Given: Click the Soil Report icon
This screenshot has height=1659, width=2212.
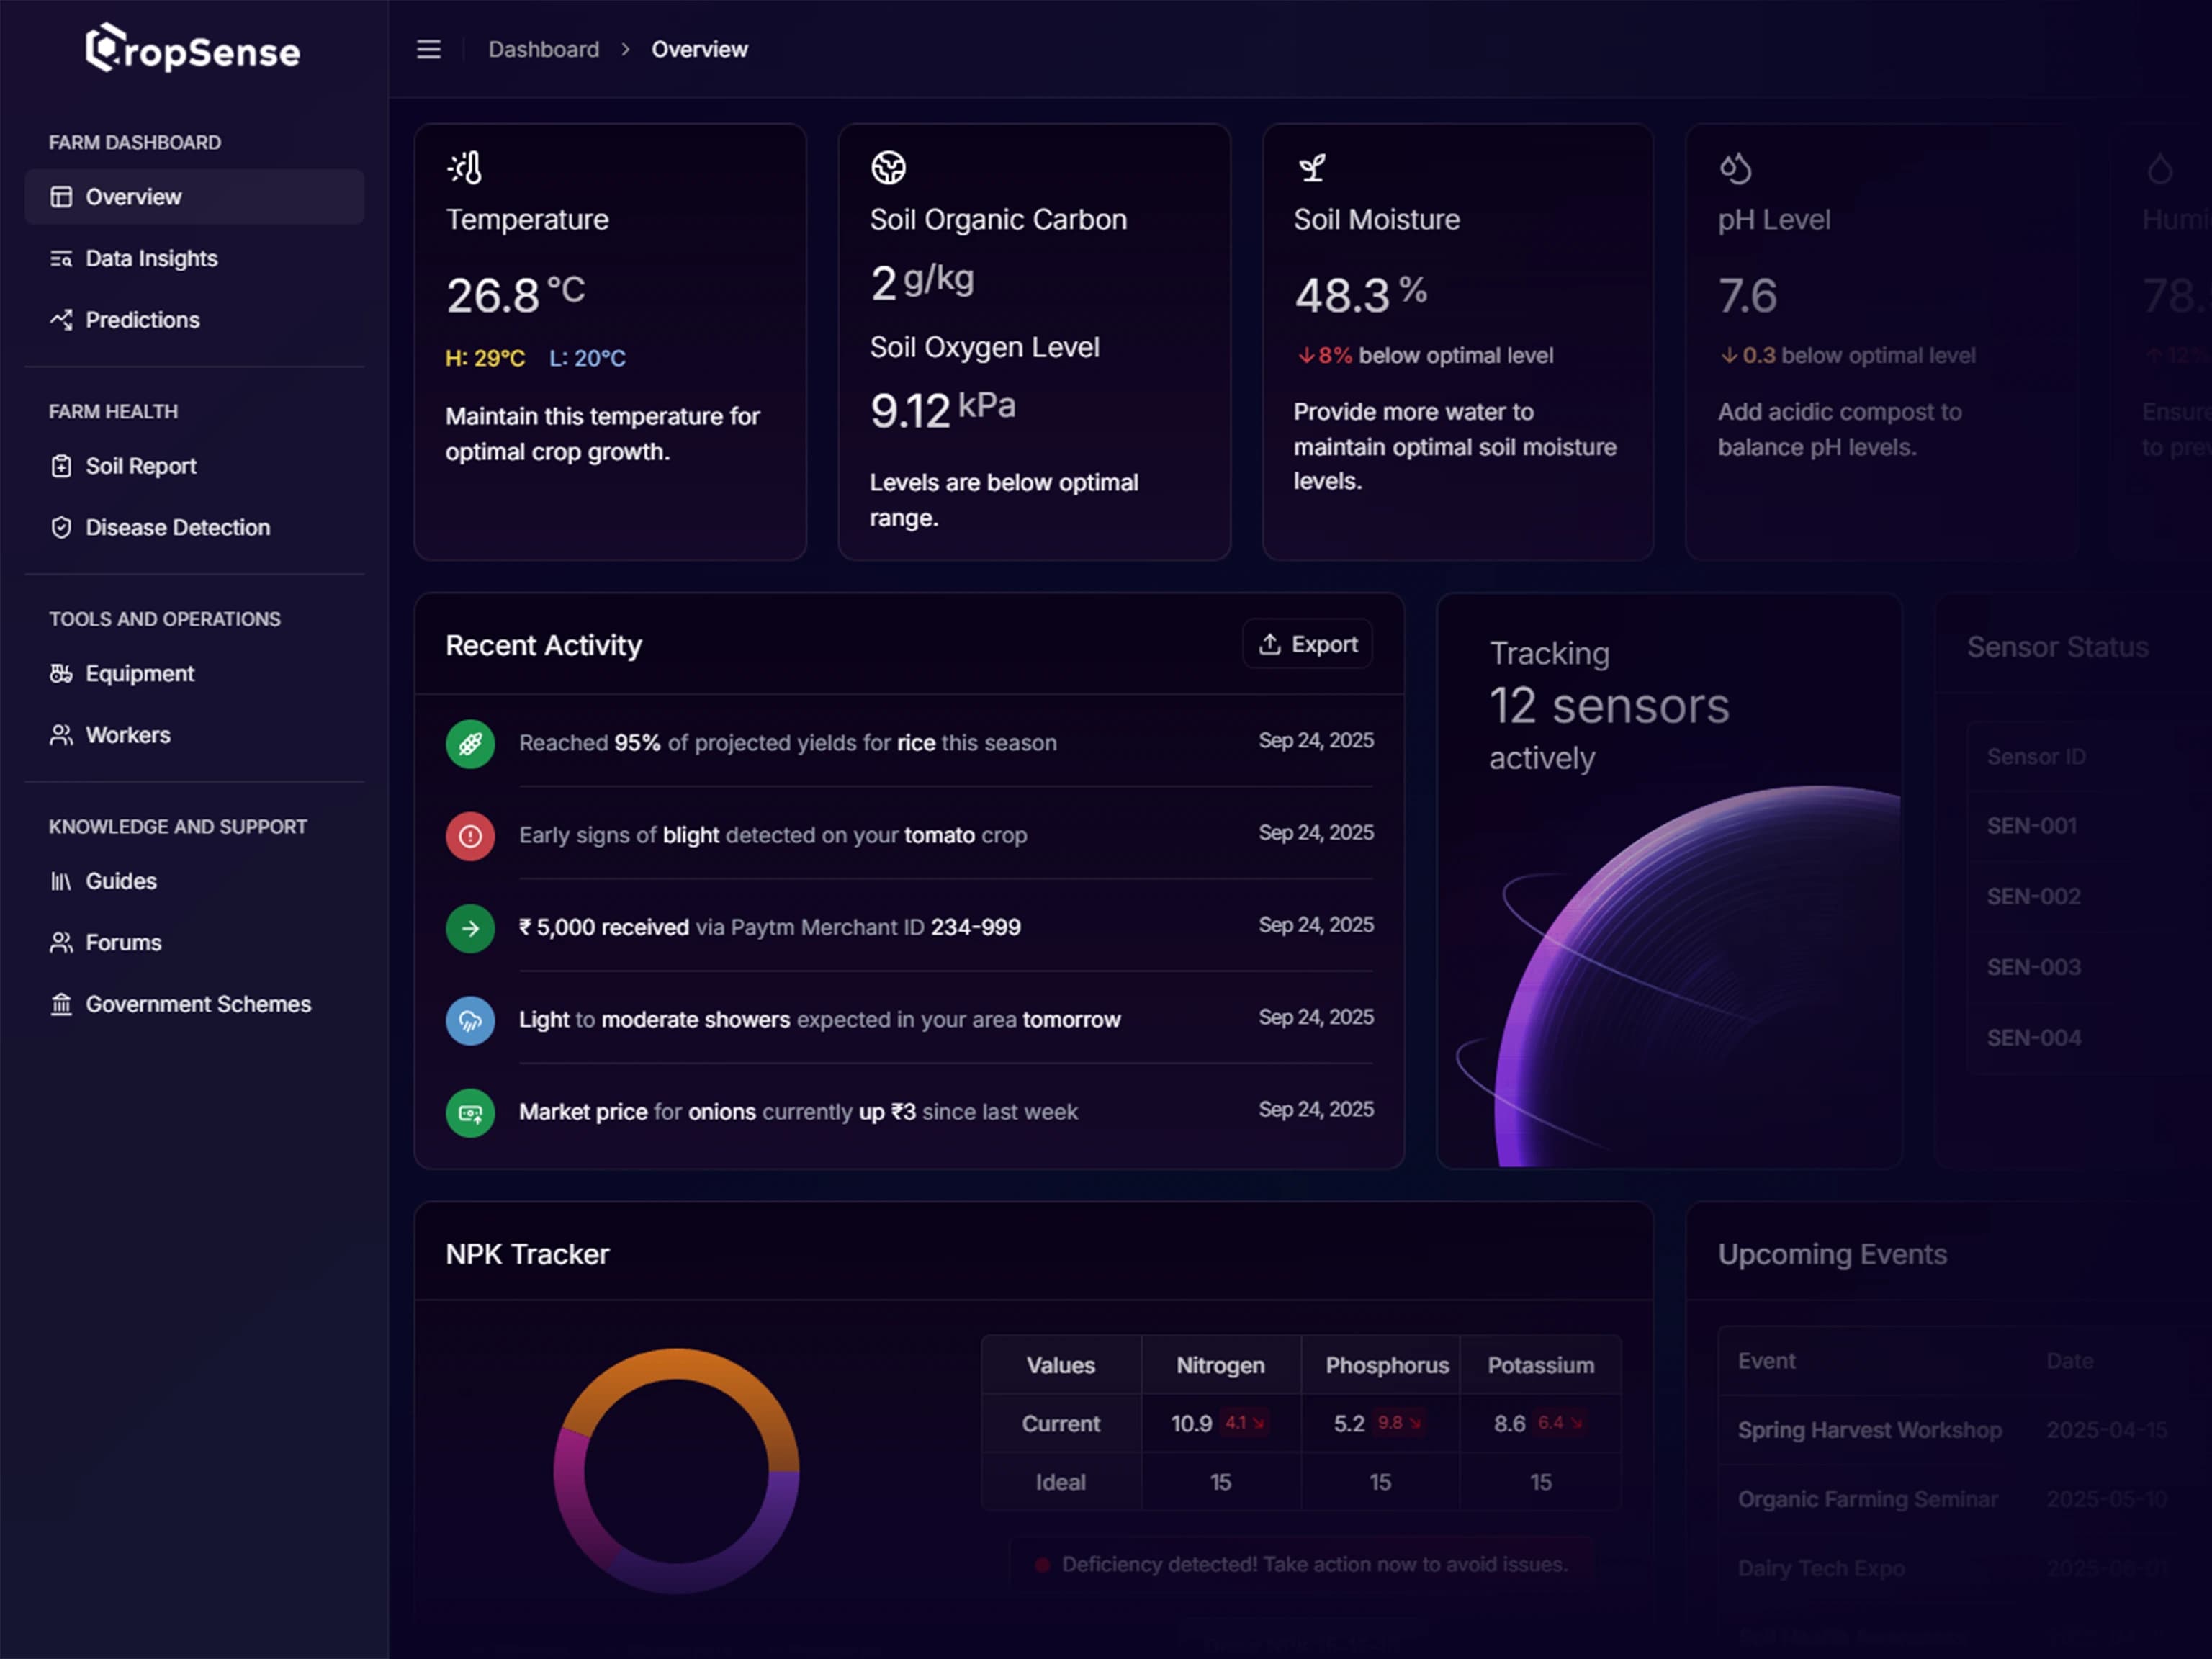Looking at the screenshot, I should click(x=62, y=466).
